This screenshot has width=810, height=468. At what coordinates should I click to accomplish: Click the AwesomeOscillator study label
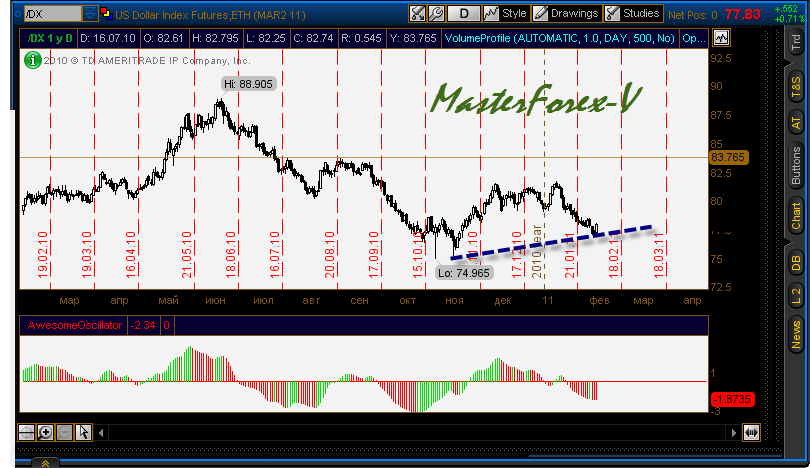pyautogui.click(x=74, y=325)
